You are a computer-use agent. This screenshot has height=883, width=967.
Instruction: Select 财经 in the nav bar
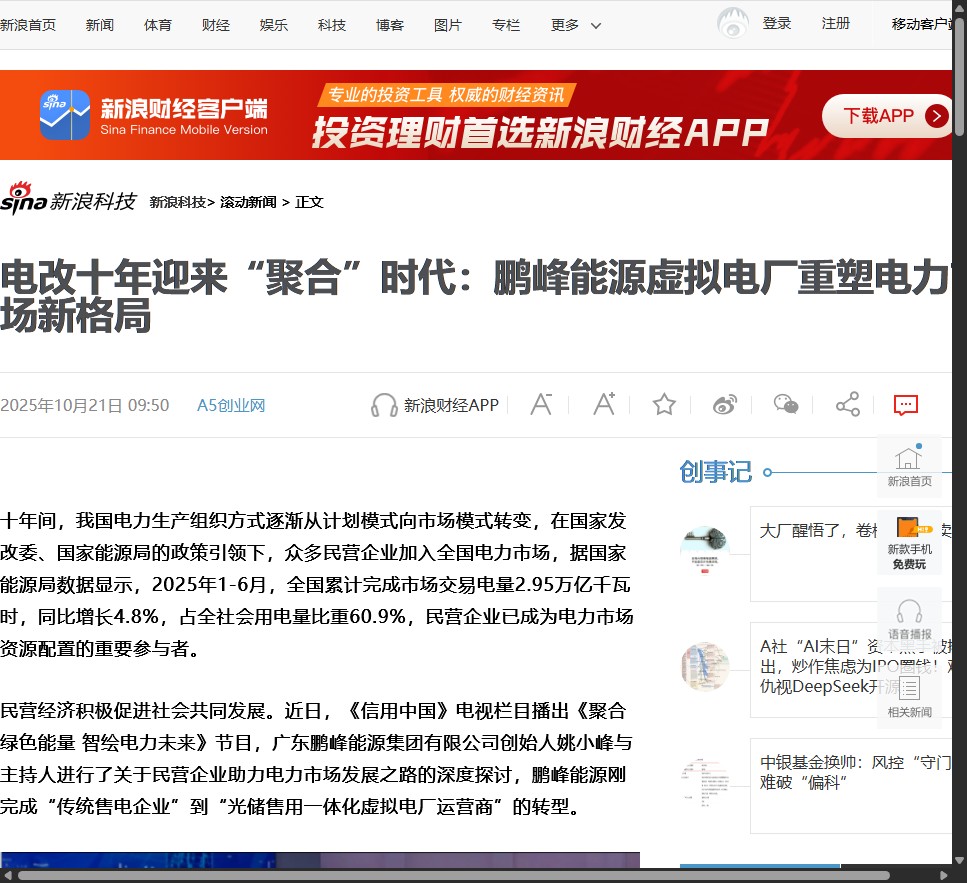point(216,25)
